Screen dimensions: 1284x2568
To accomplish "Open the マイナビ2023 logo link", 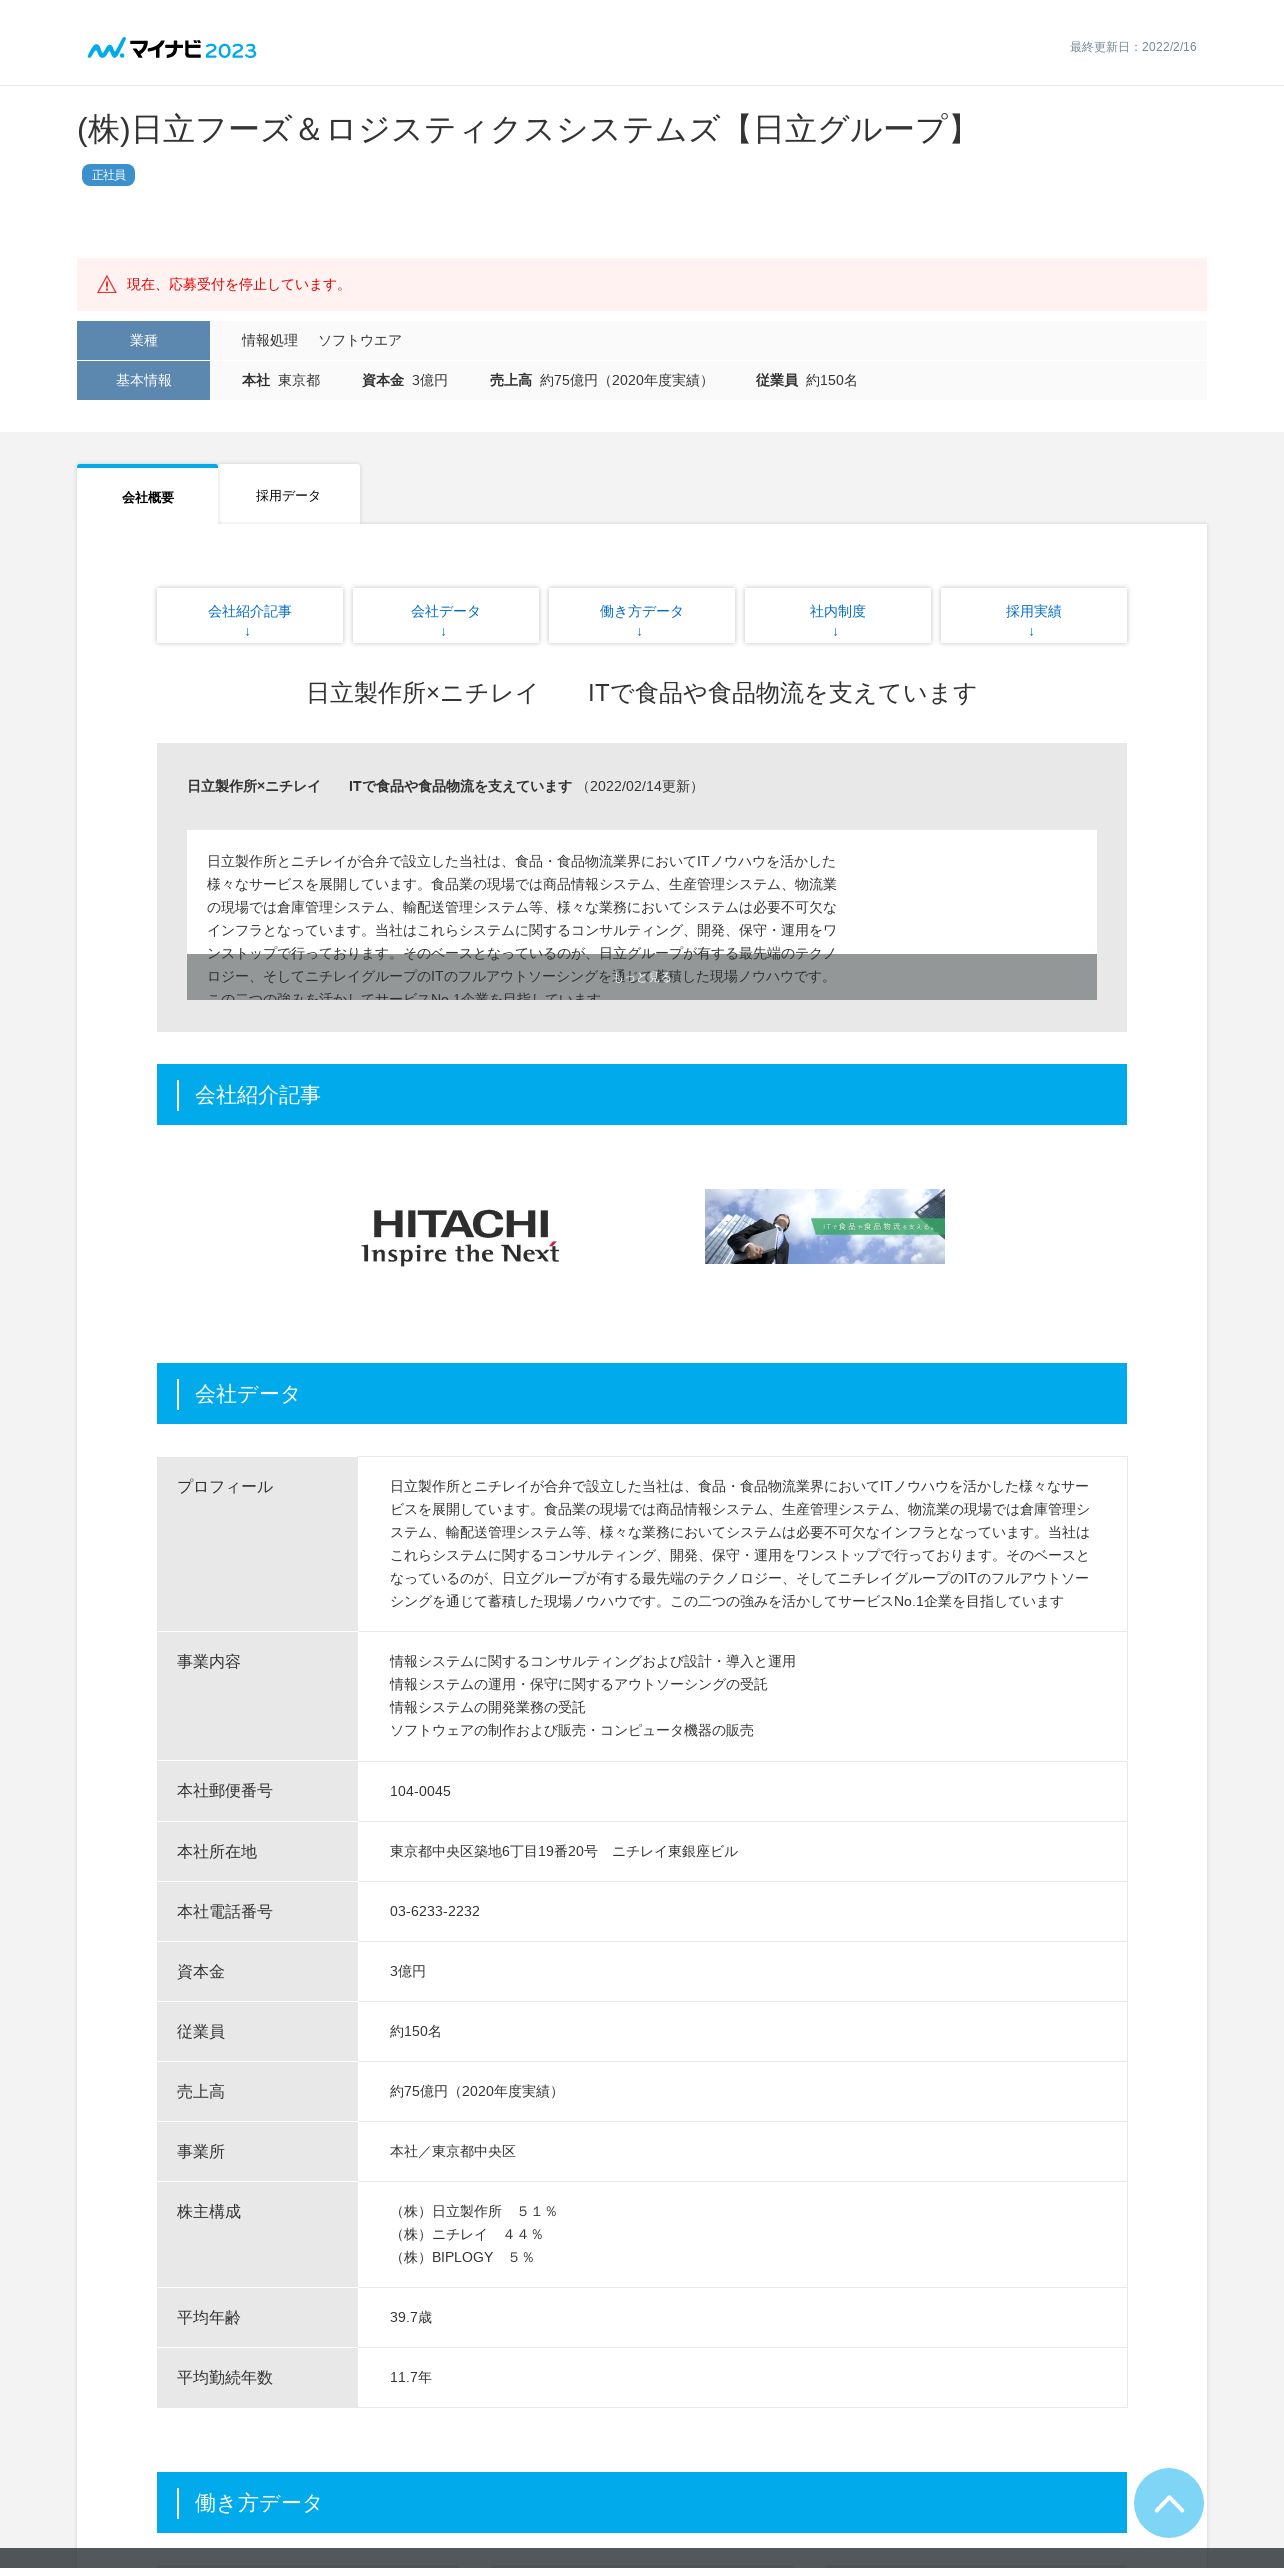I will [x=172, y=48].
